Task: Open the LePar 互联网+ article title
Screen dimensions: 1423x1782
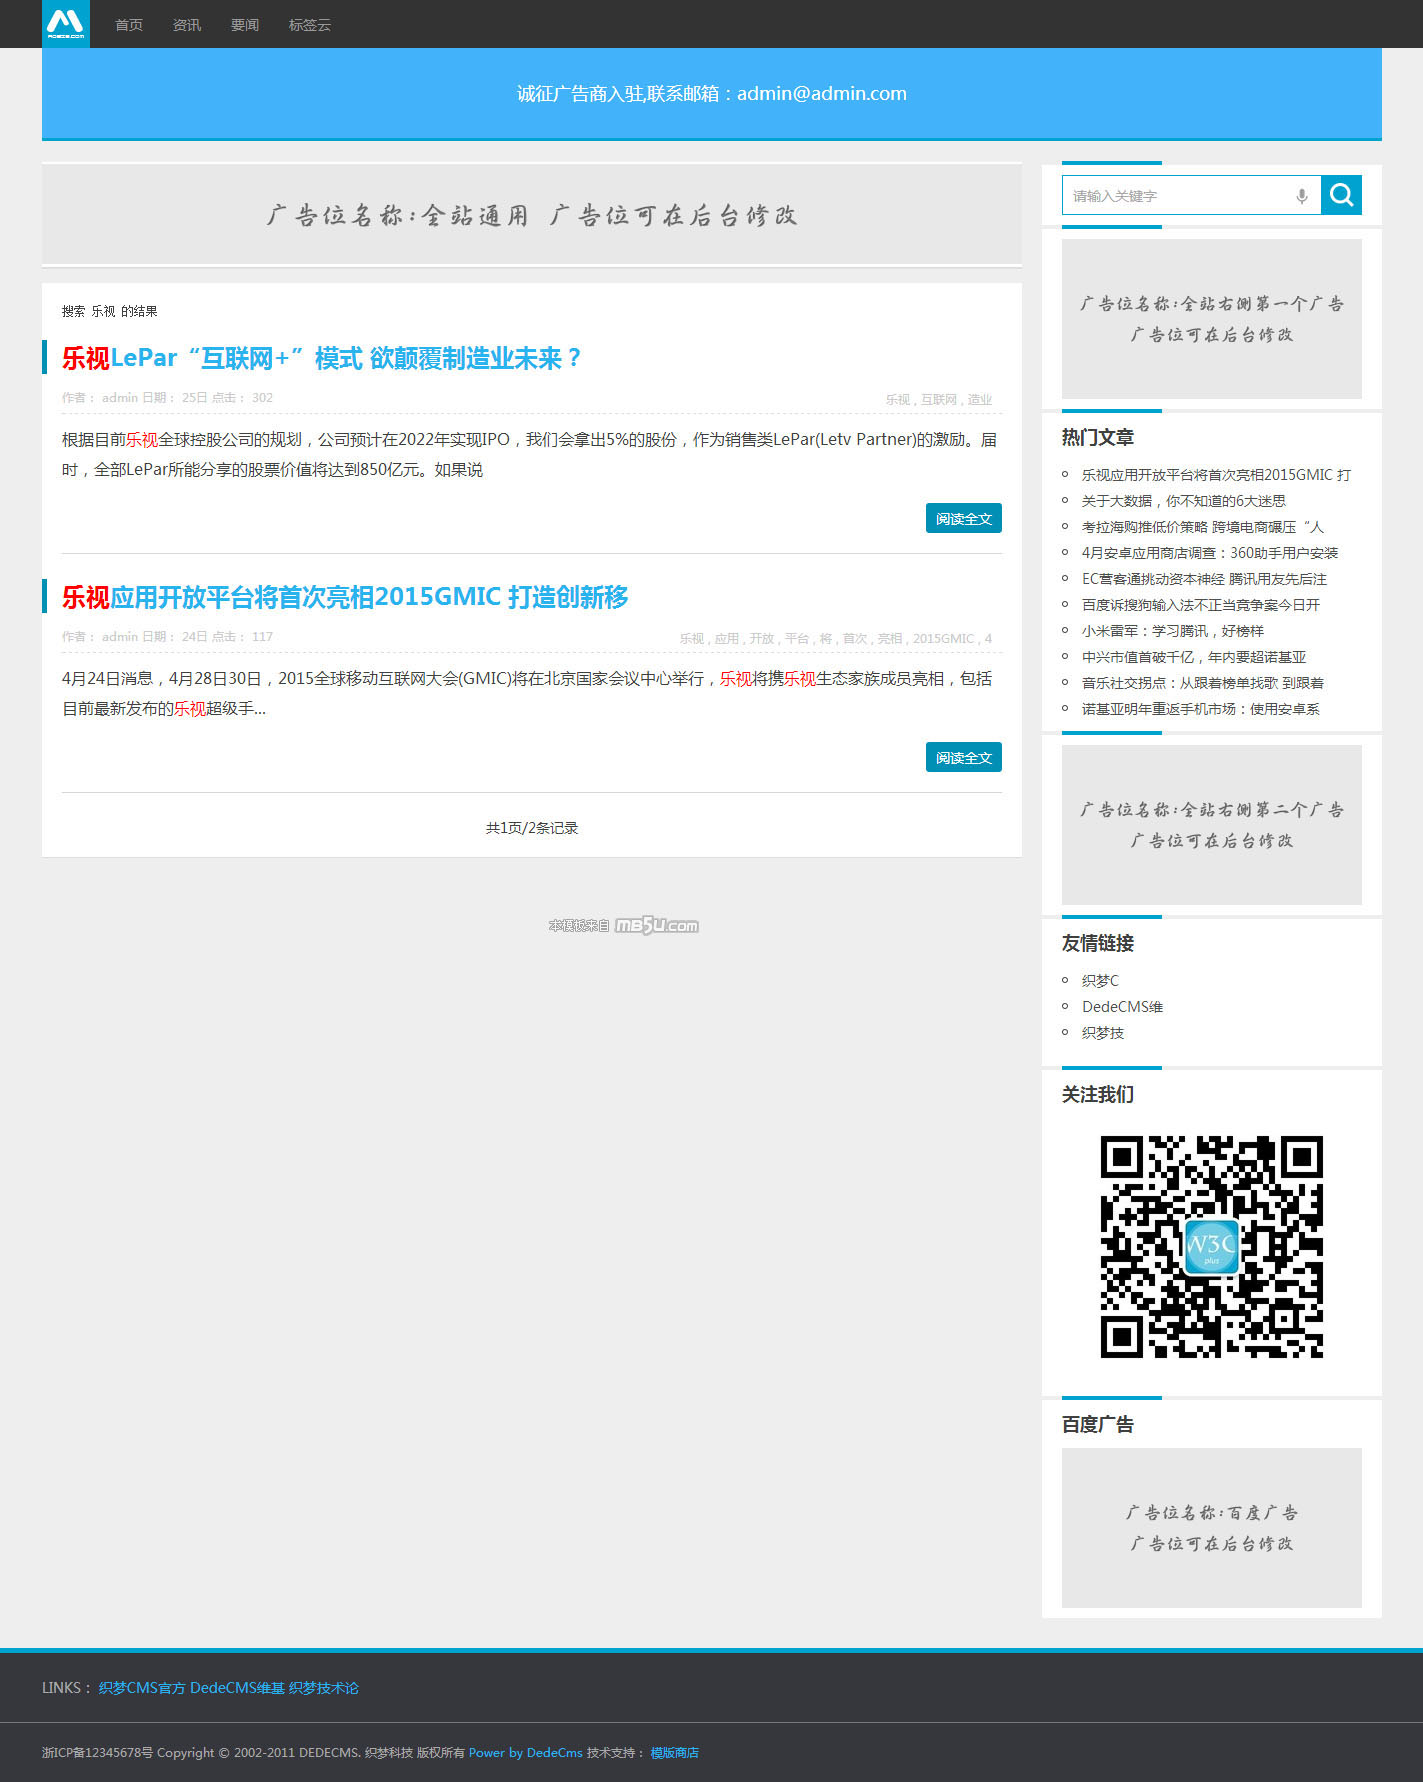Action: pyautogui.click(x=321, y=358)
